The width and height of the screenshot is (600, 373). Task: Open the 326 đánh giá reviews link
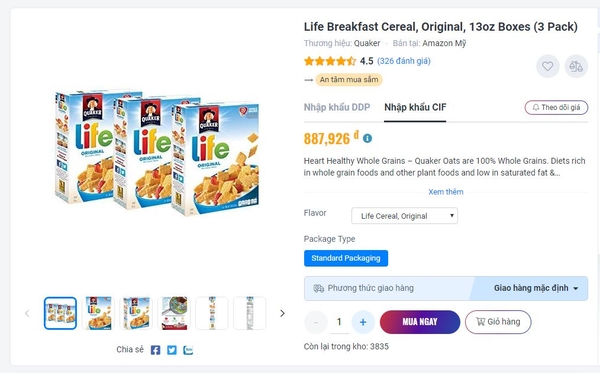click(x=404, y=61)
